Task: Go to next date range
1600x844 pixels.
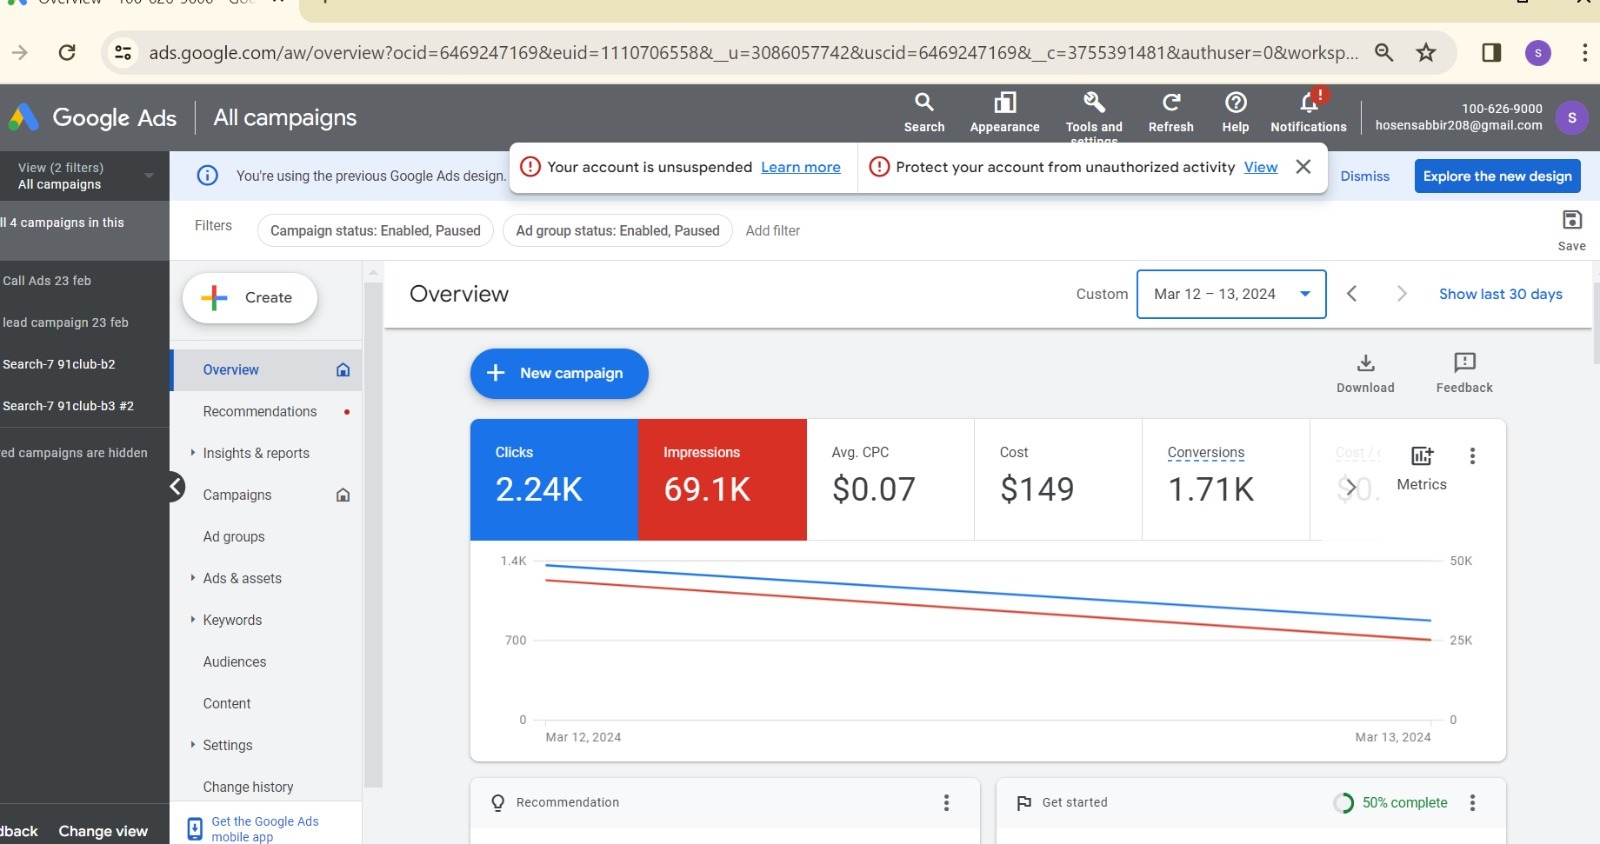Action: pyautogui.click(x=1401, y=294)
